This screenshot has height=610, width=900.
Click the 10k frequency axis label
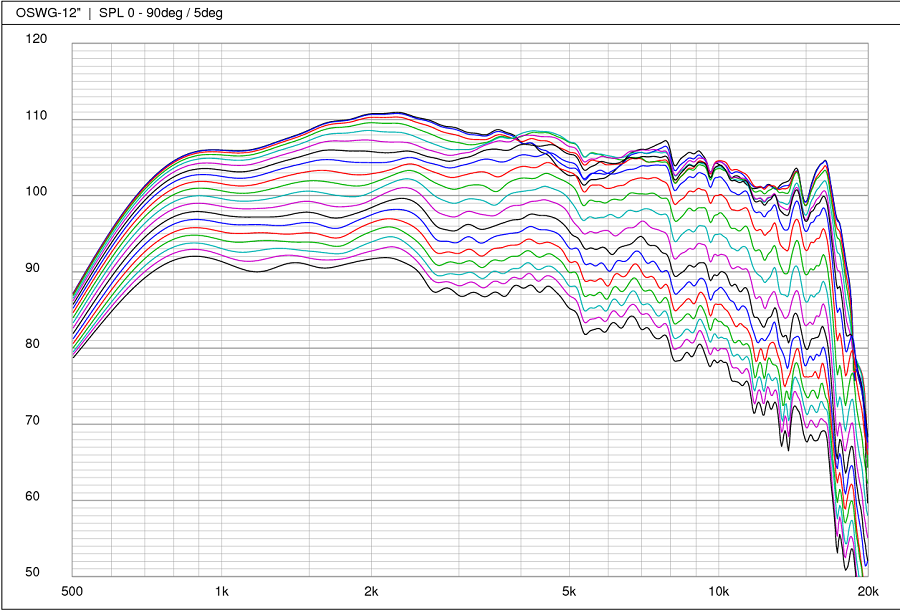[719, 592]
